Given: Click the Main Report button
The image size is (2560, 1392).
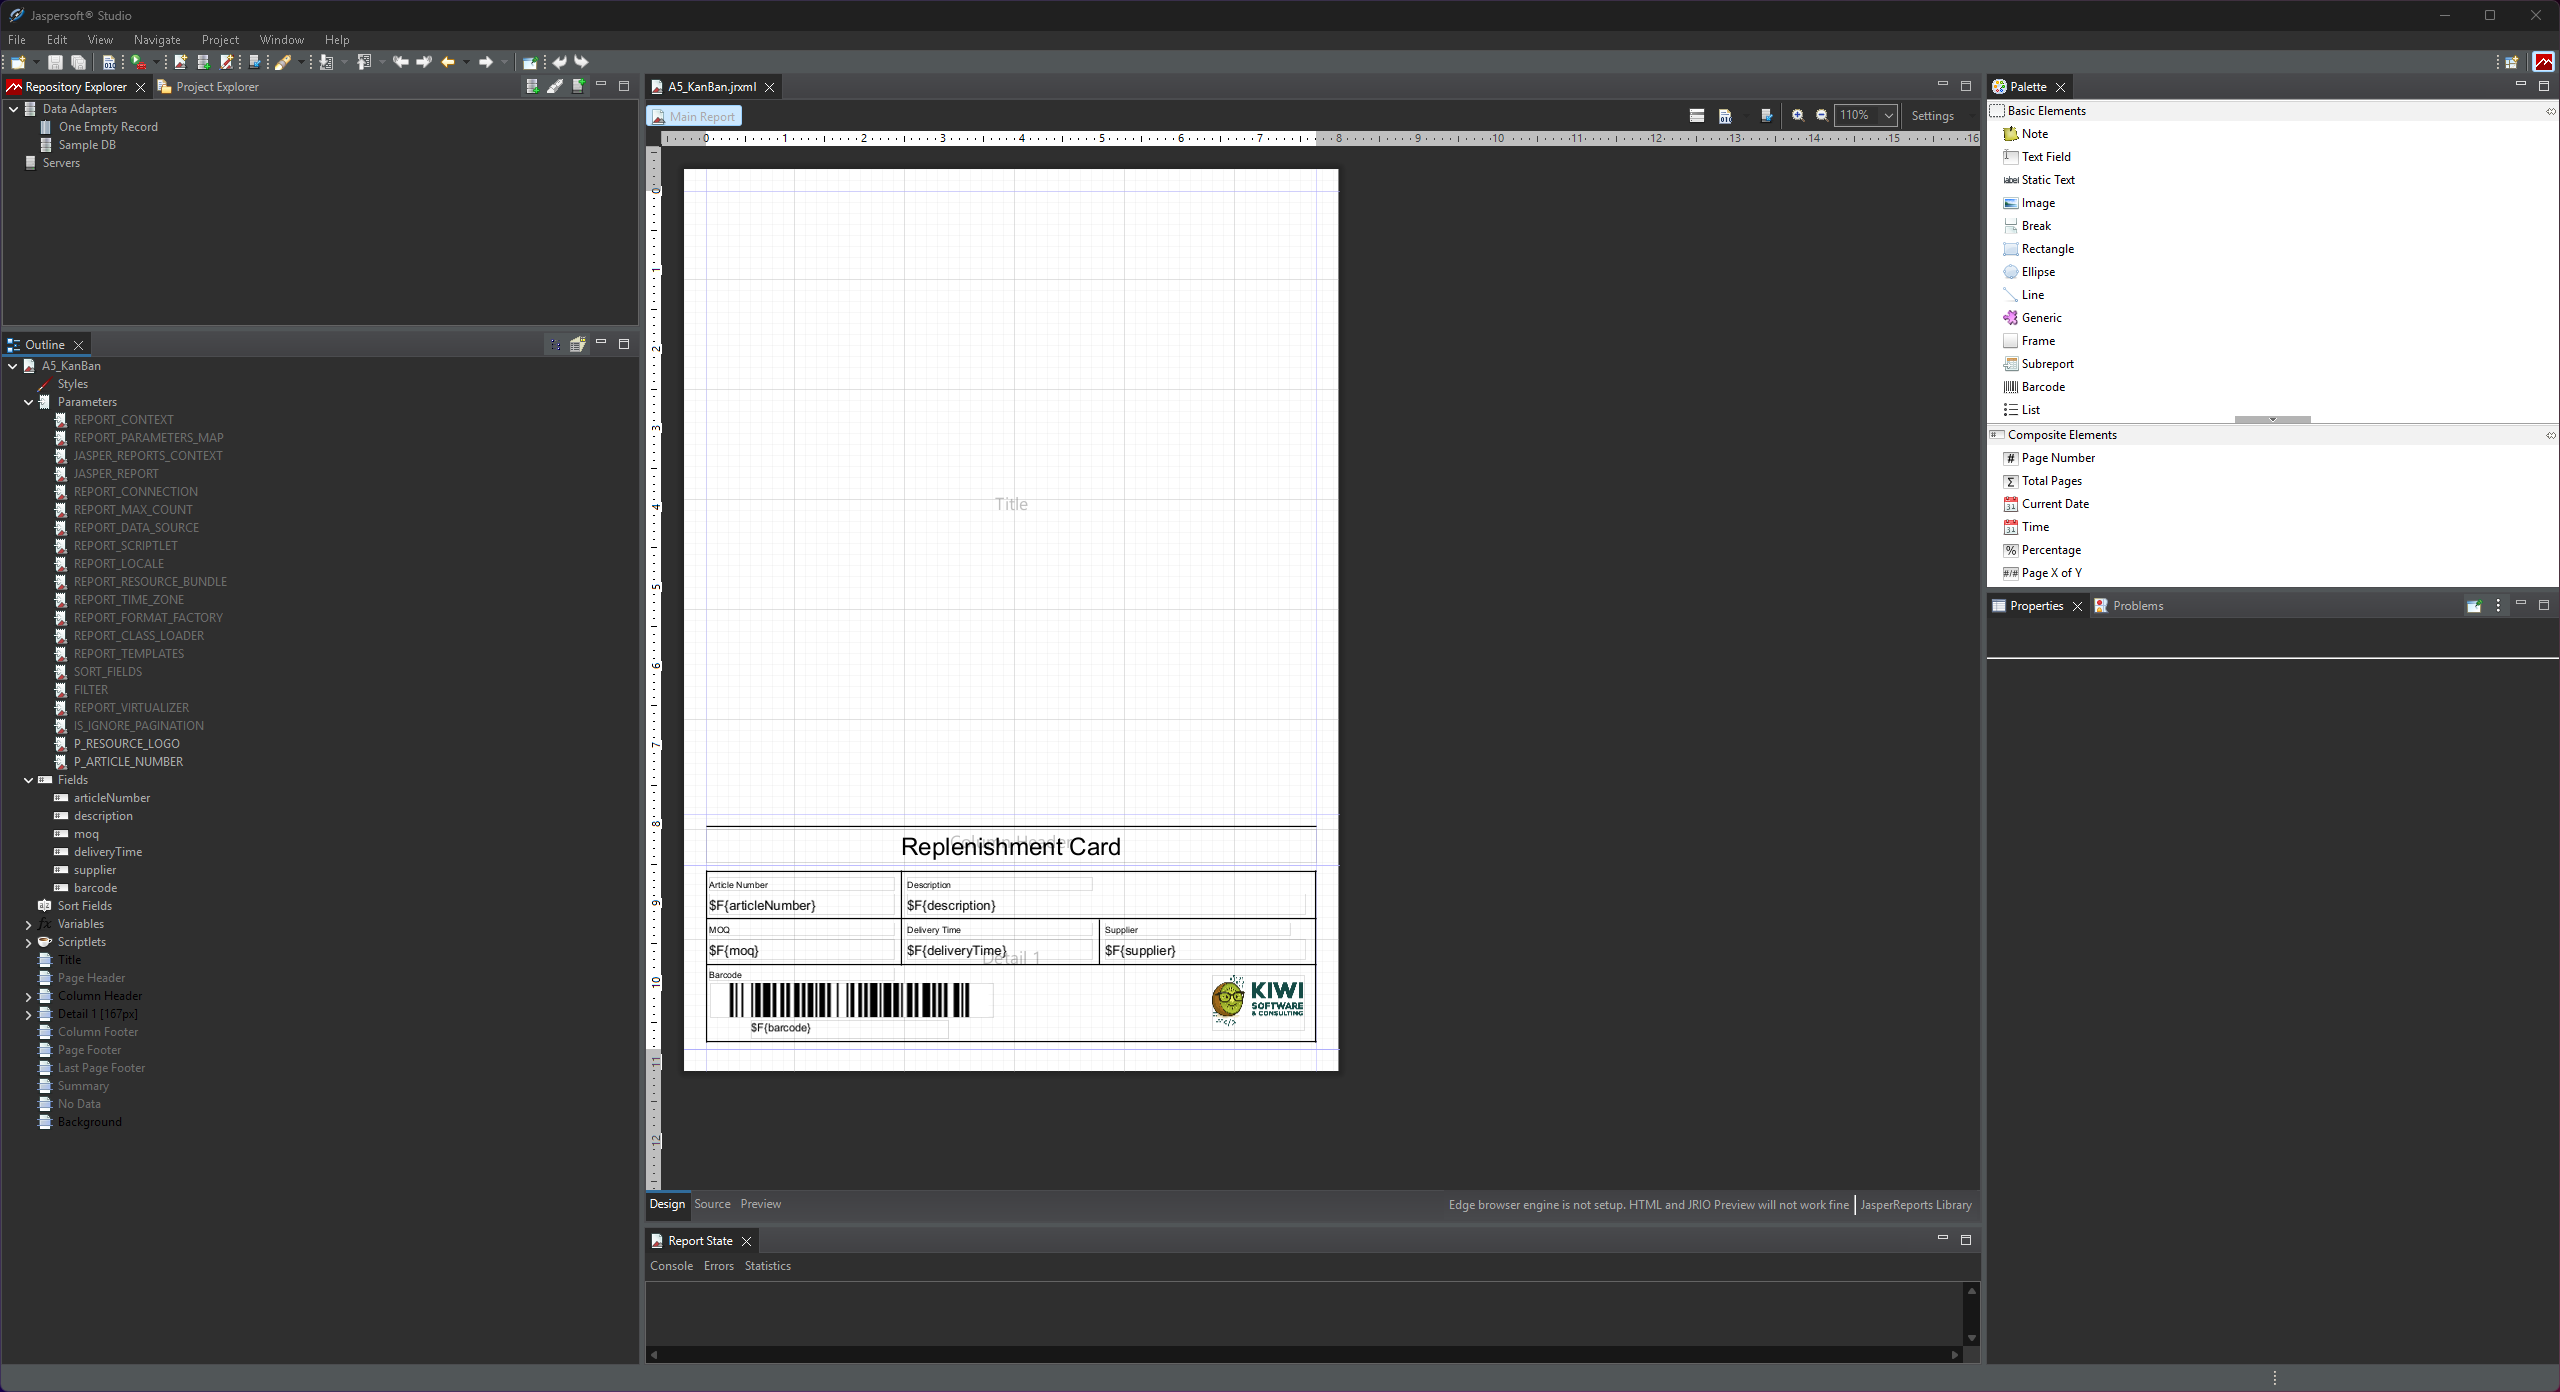Looking at the screenshot, I should pyautogui.click(x=694, y=116).
